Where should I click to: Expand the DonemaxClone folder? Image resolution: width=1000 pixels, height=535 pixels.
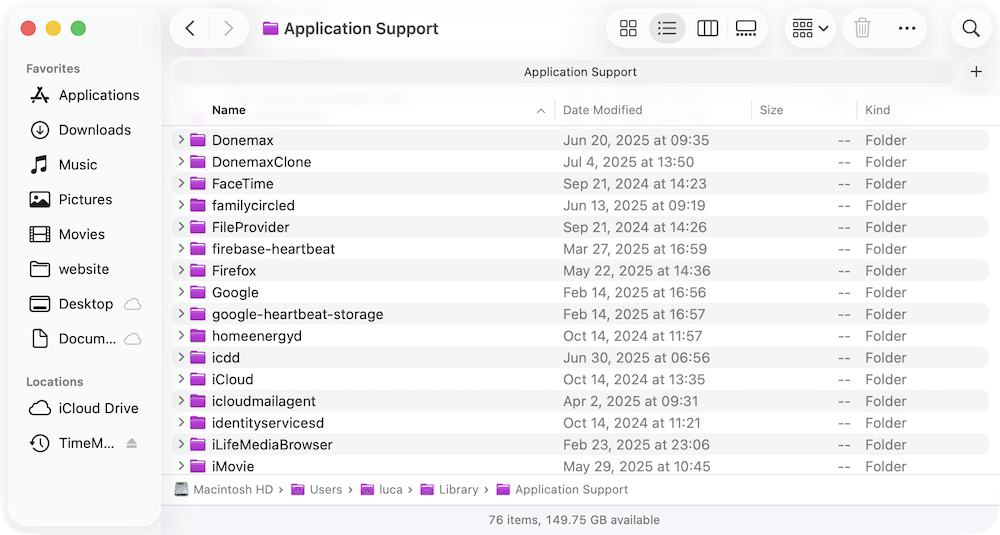point(181,161)
